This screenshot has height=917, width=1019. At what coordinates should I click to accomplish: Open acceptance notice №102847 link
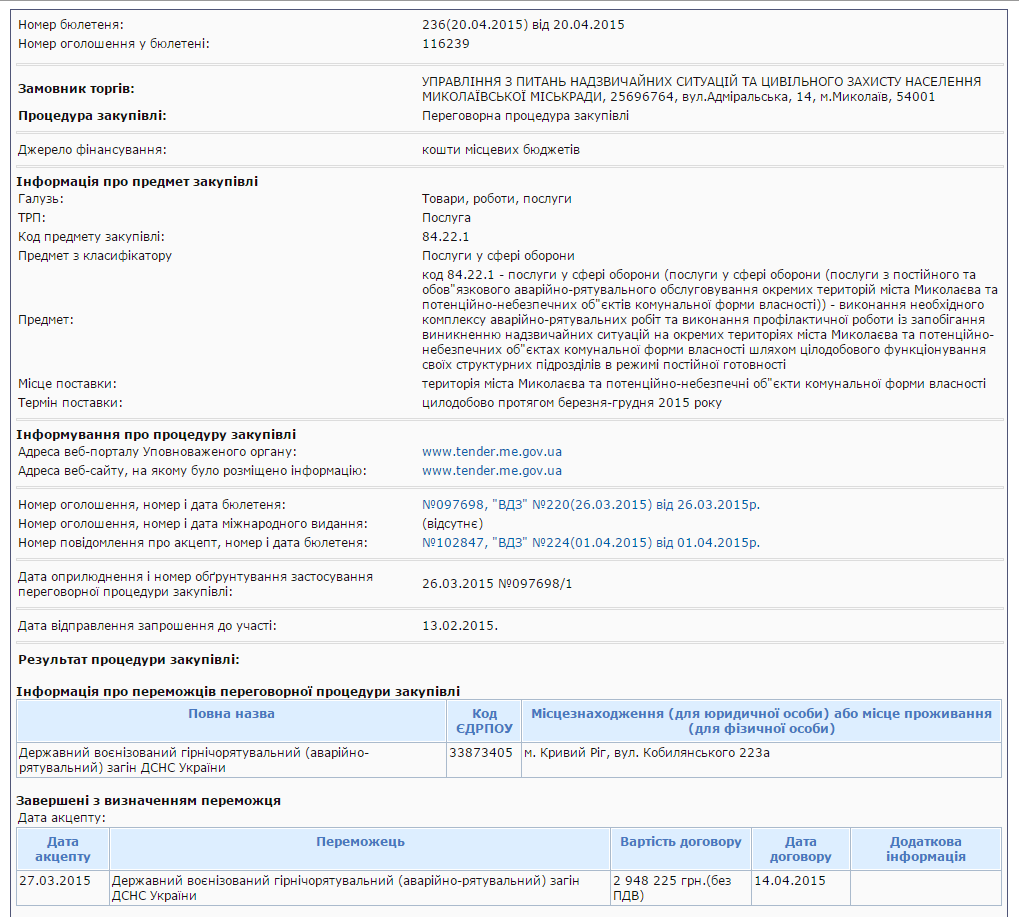(x=590, y=543)
